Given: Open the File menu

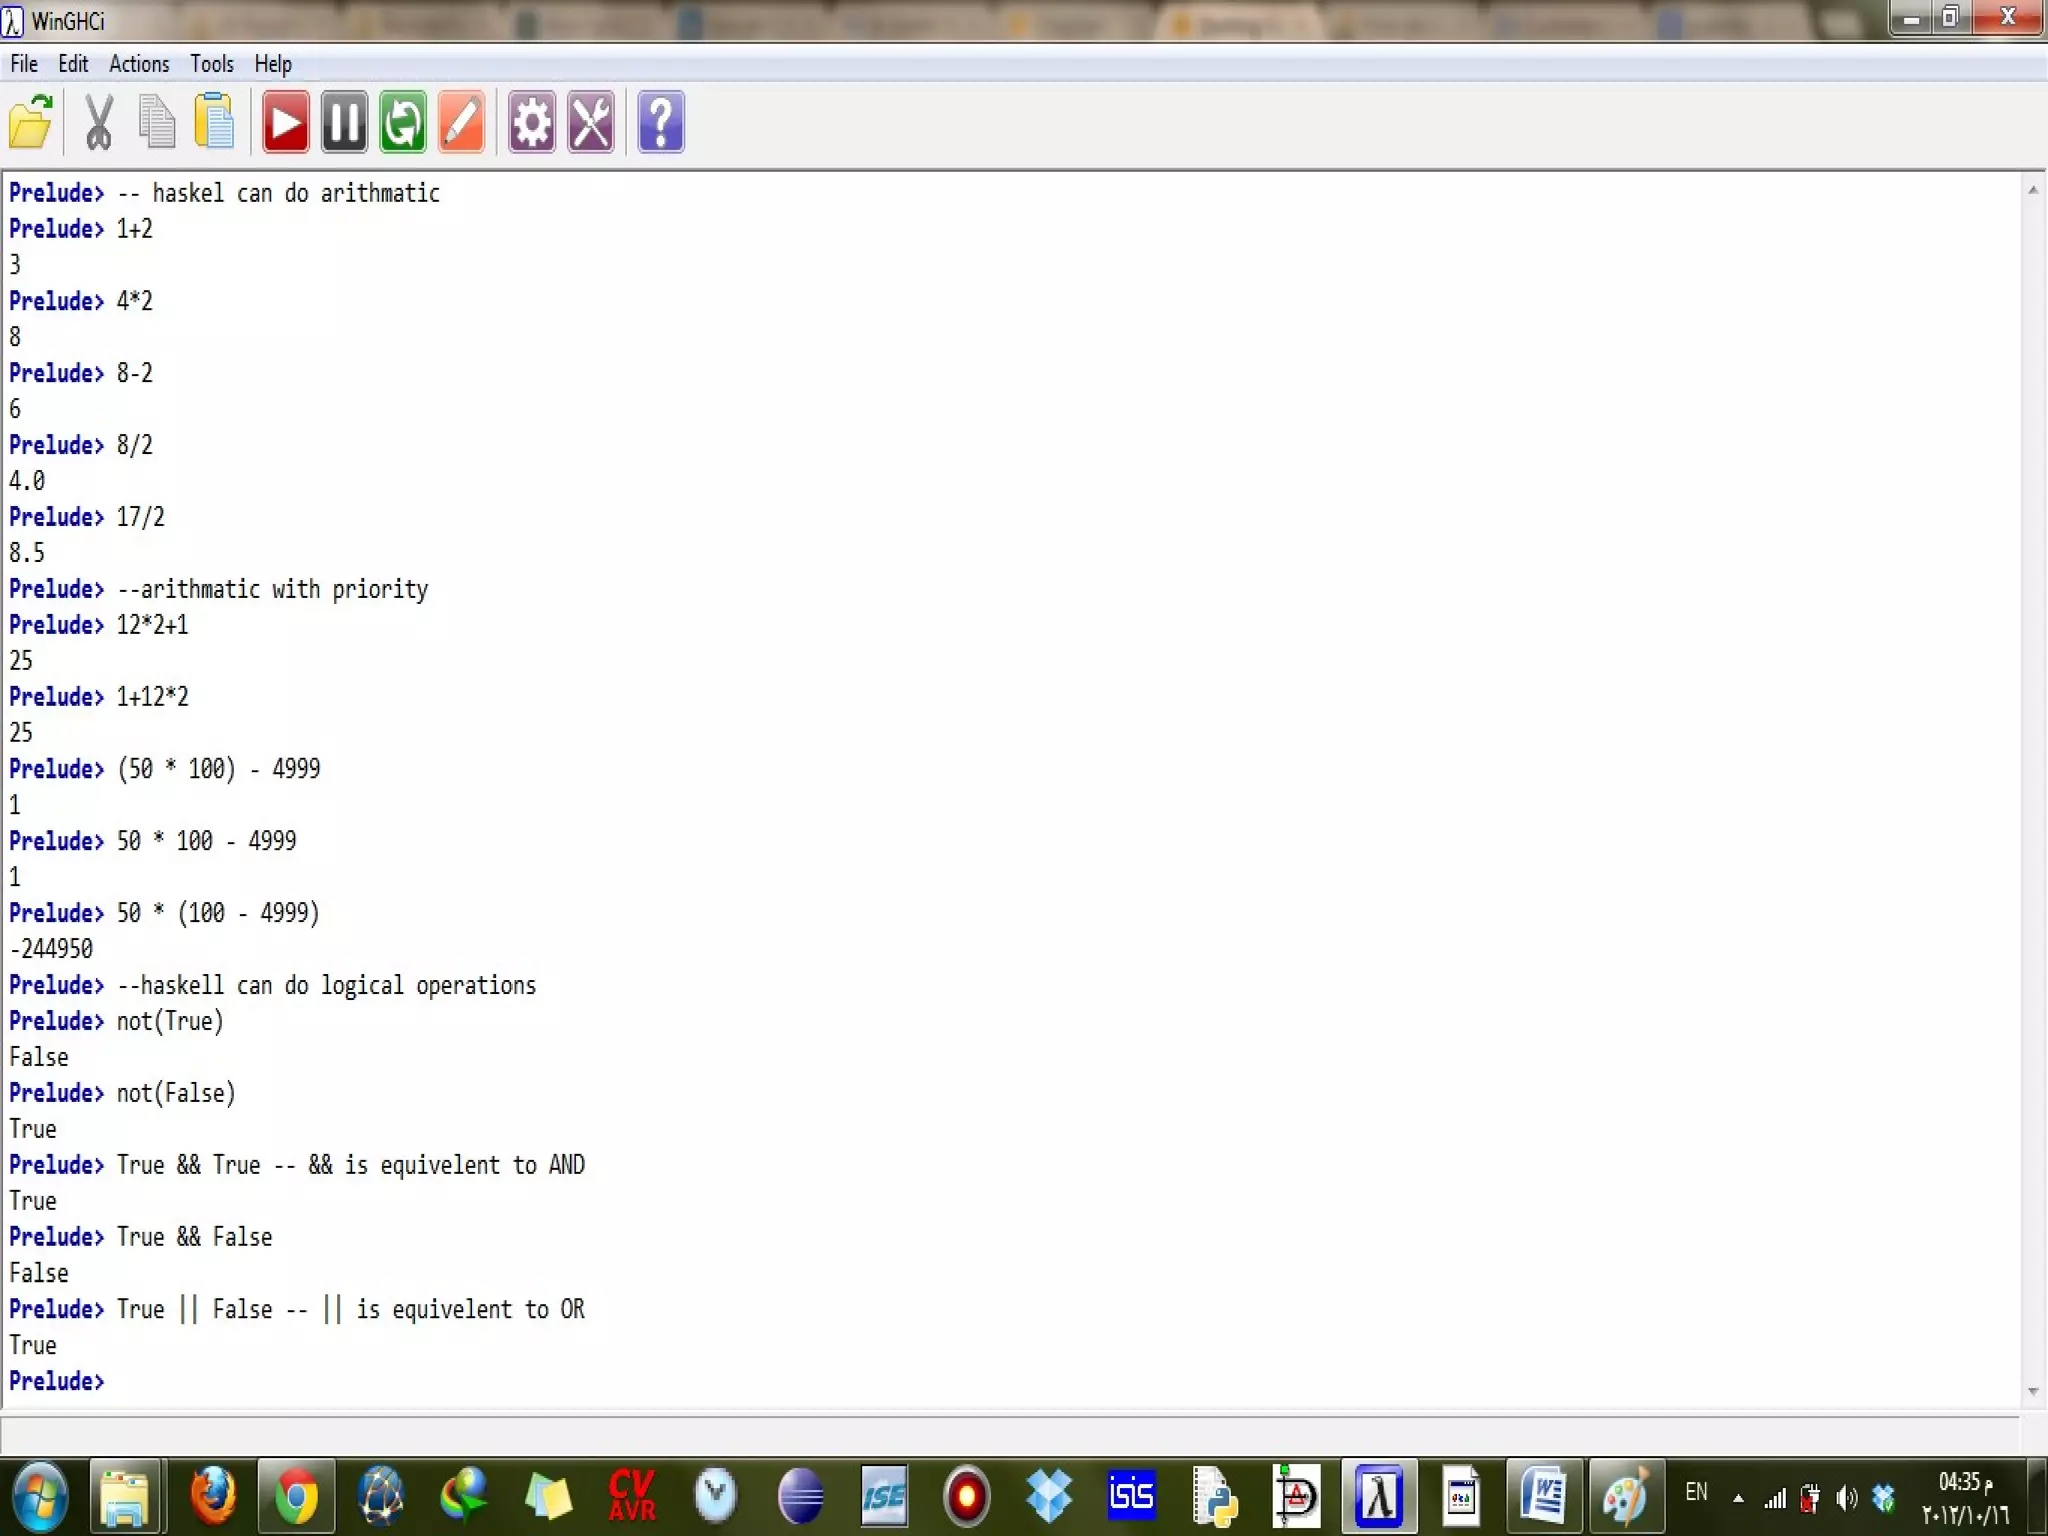Looking at the screenshot, I should point(24,64).
